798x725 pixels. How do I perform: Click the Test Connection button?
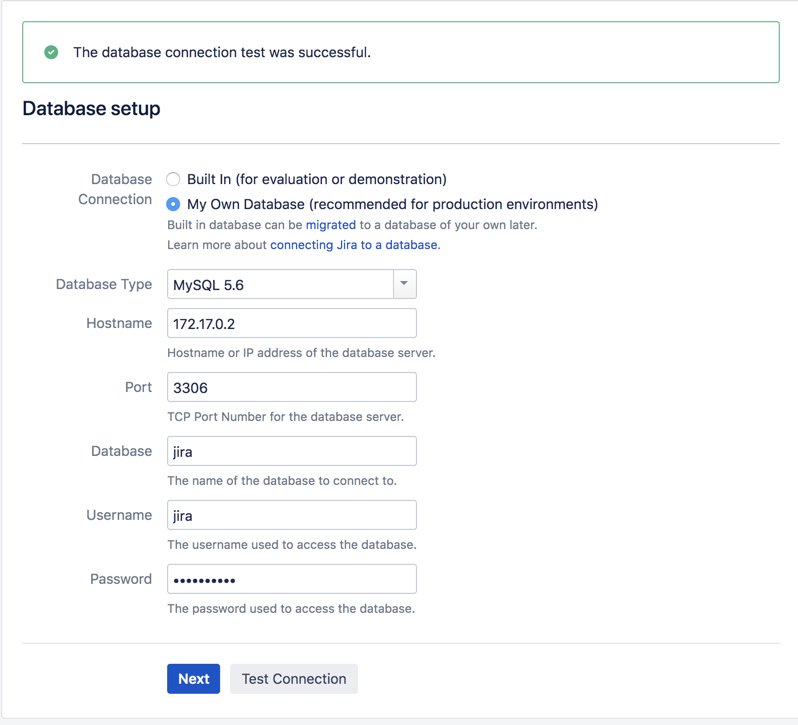[x=294, y=679]
